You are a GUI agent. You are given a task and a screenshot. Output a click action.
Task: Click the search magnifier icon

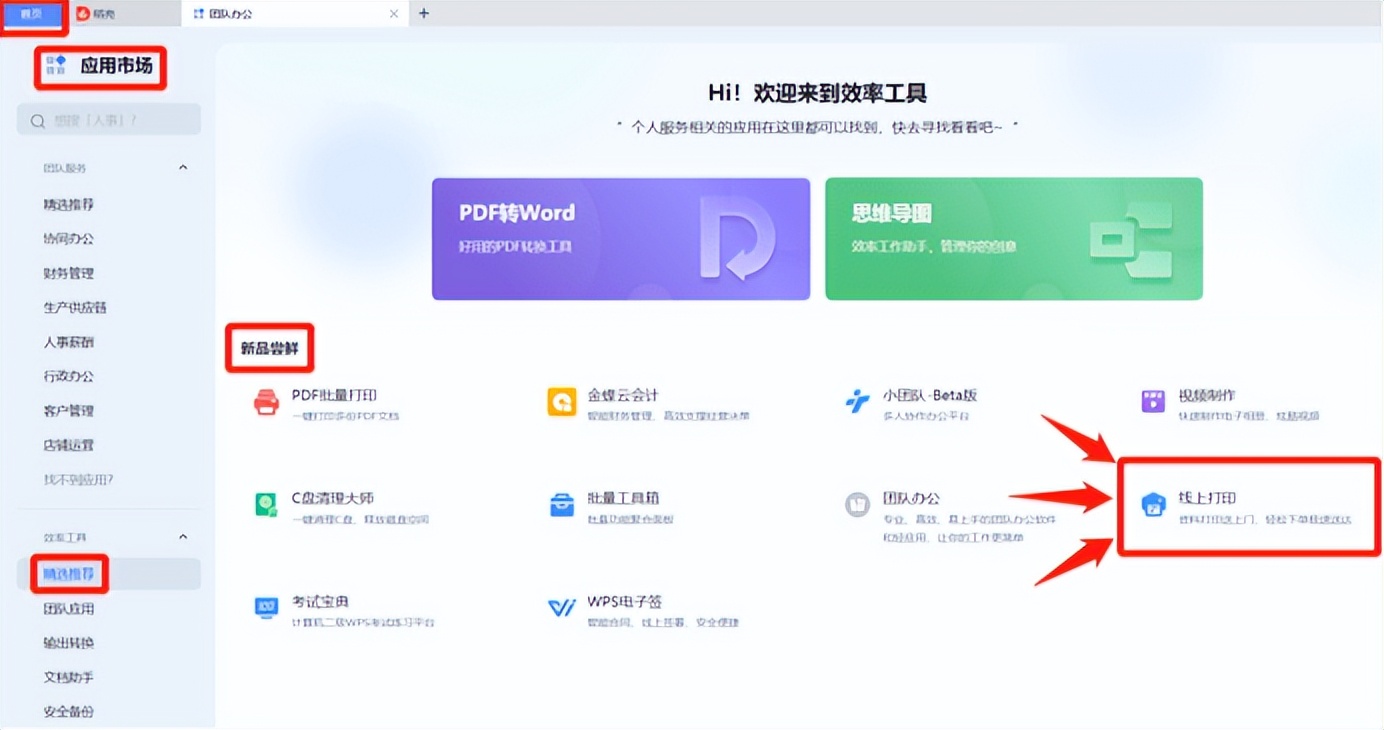[x=37, y=119]
